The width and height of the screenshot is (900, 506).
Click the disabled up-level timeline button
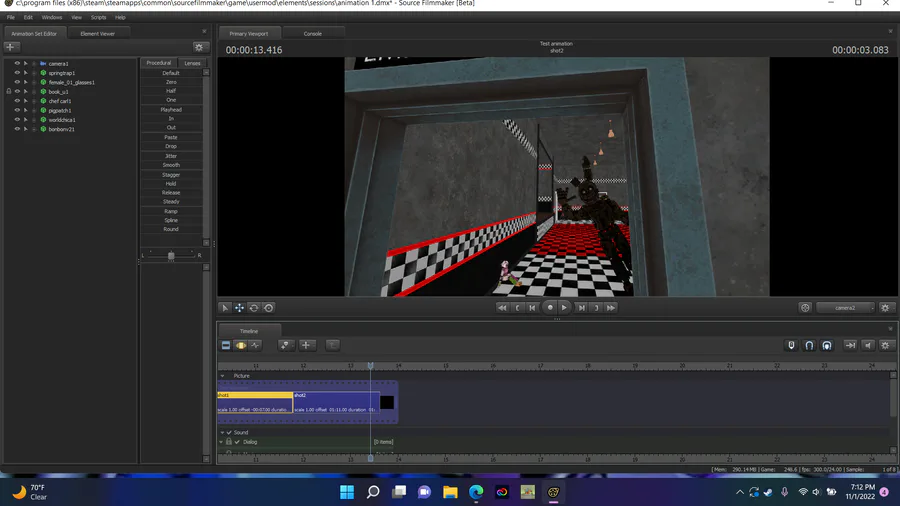[333, 345]
